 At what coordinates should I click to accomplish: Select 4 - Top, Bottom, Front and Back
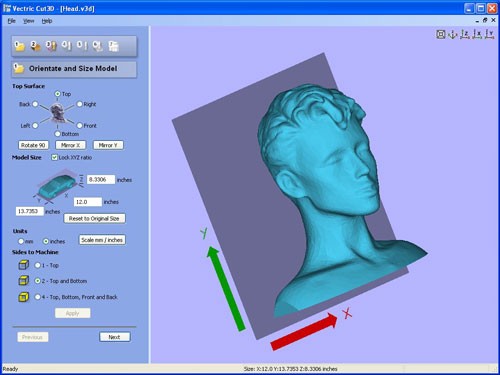[38, 297]
